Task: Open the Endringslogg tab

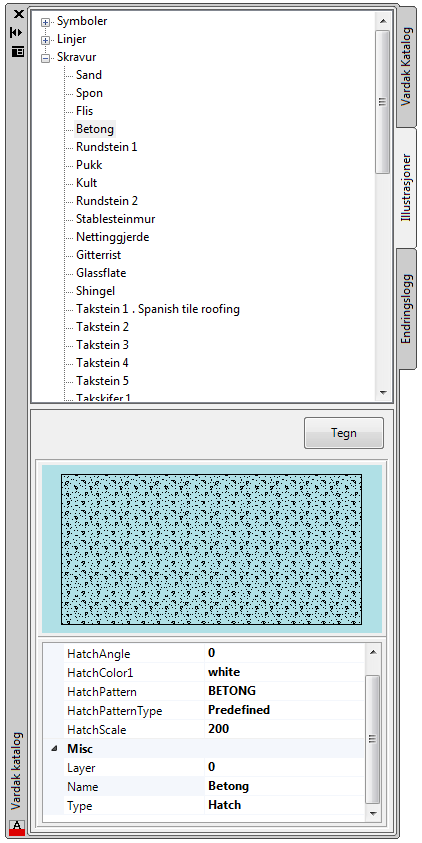Action: (407, 309)
